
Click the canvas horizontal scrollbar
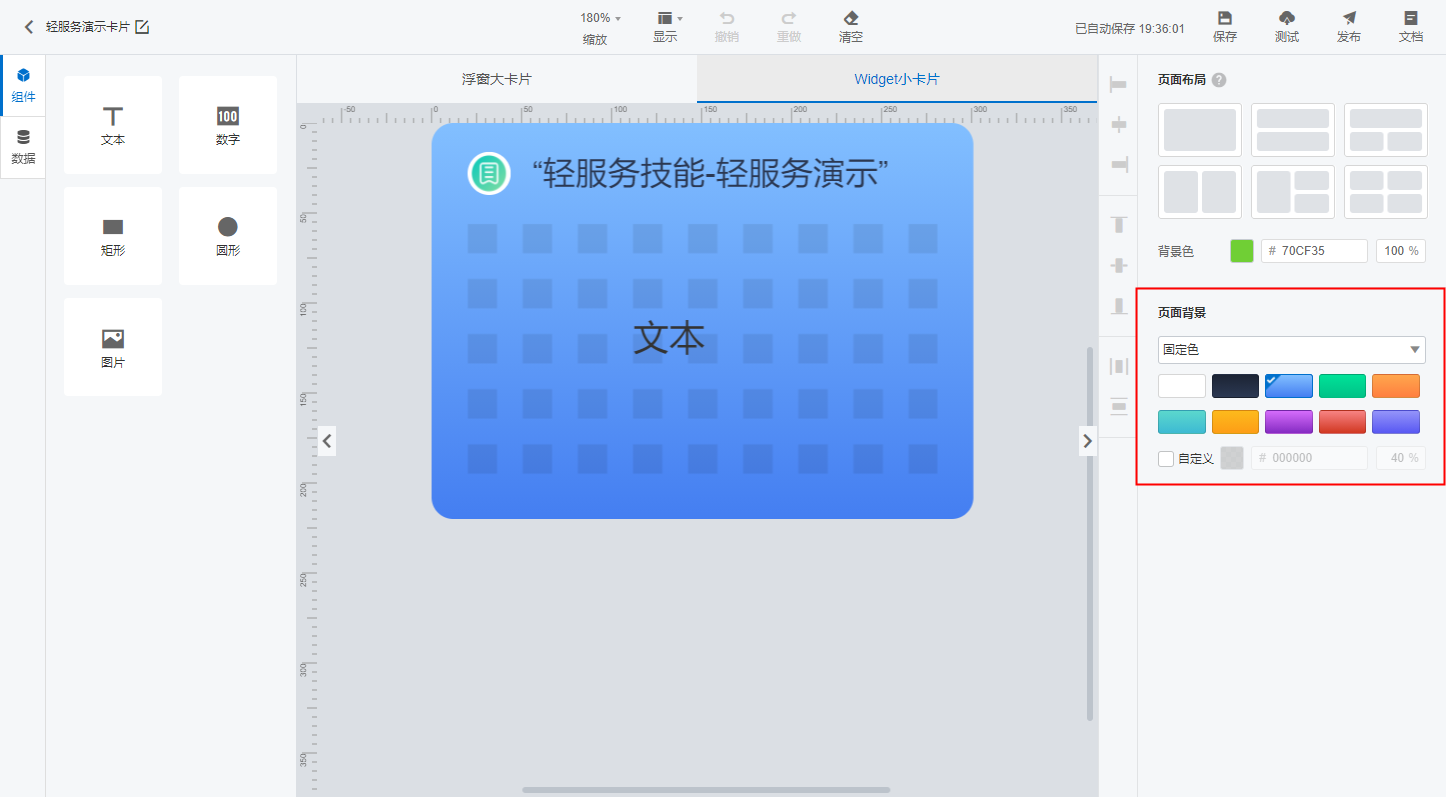coord(706,790)
